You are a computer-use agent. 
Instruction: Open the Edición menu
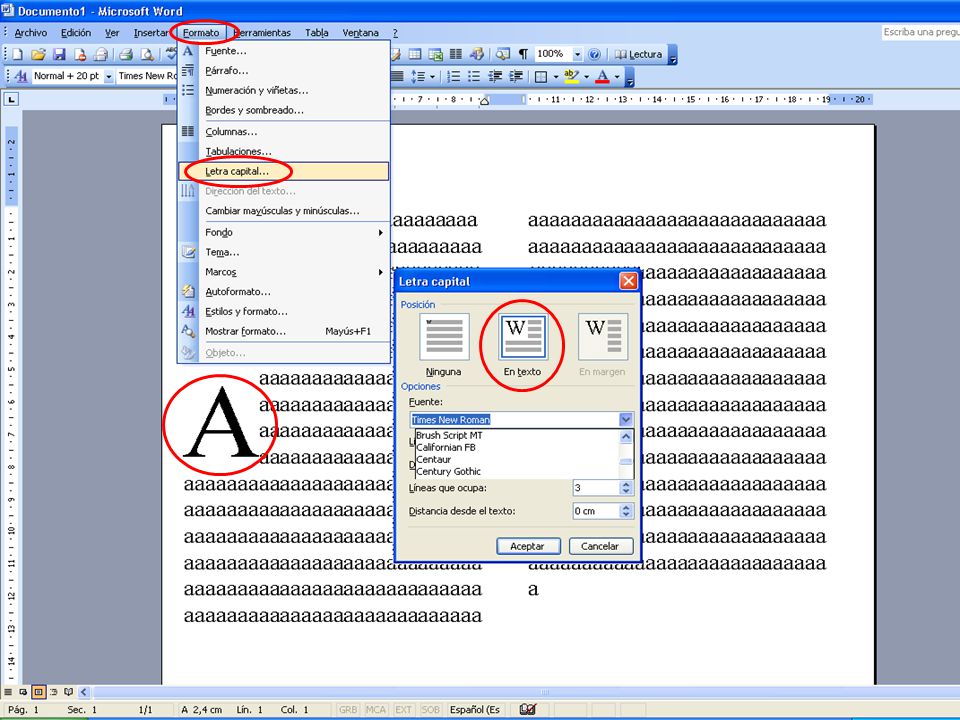pos(76,32)
